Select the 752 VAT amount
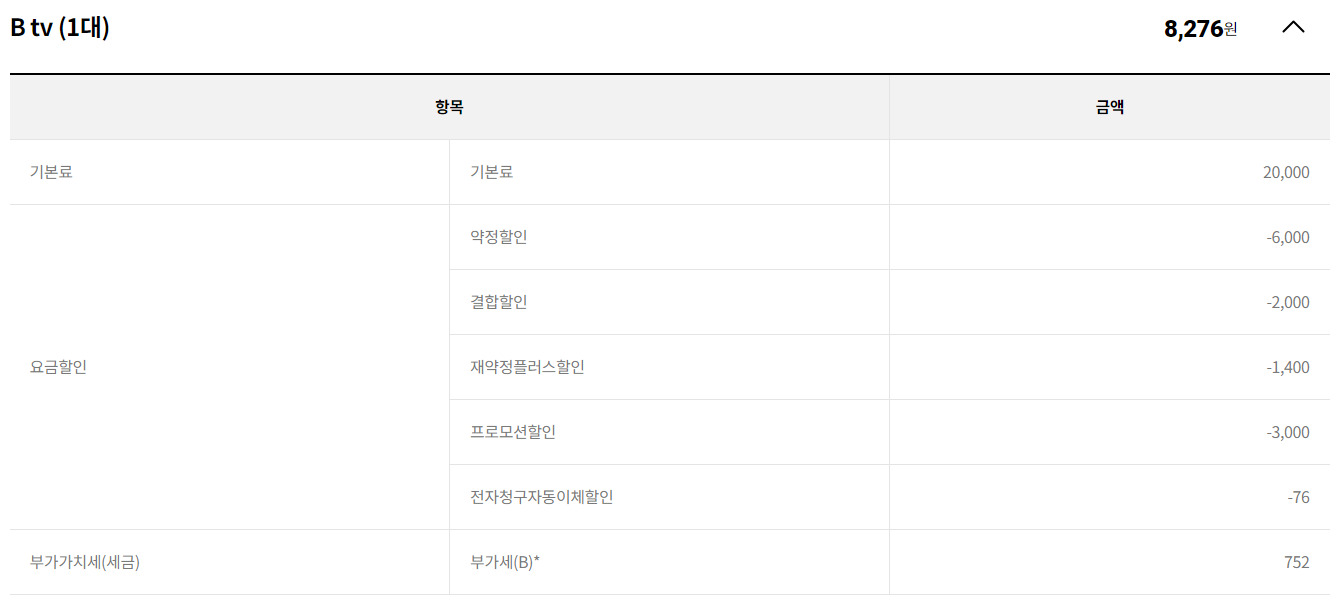 point(1296,562)
